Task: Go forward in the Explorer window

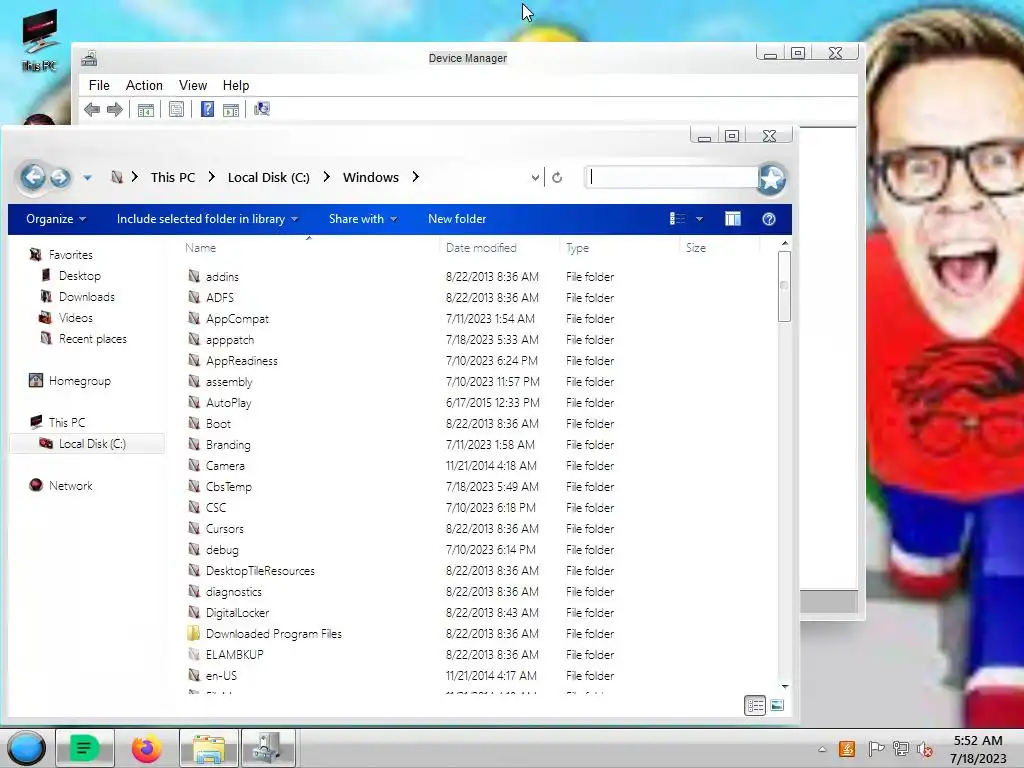Action: tap(60, 178)
